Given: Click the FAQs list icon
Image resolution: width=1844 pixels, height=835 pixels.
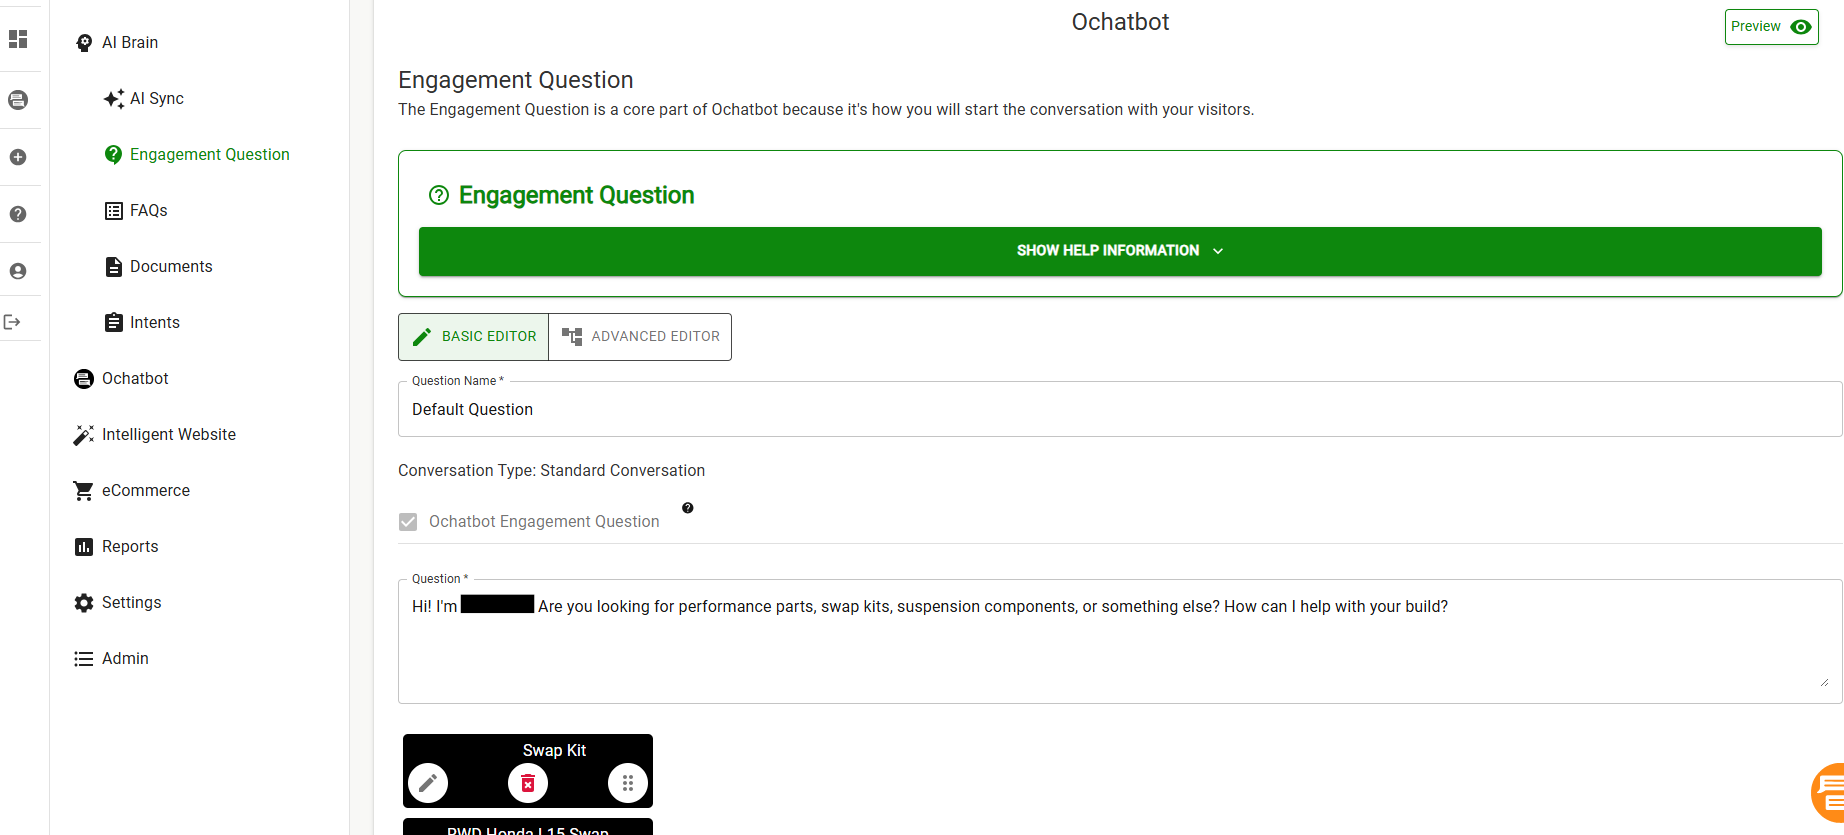Looking at the screenshot, I should point(114,211).
